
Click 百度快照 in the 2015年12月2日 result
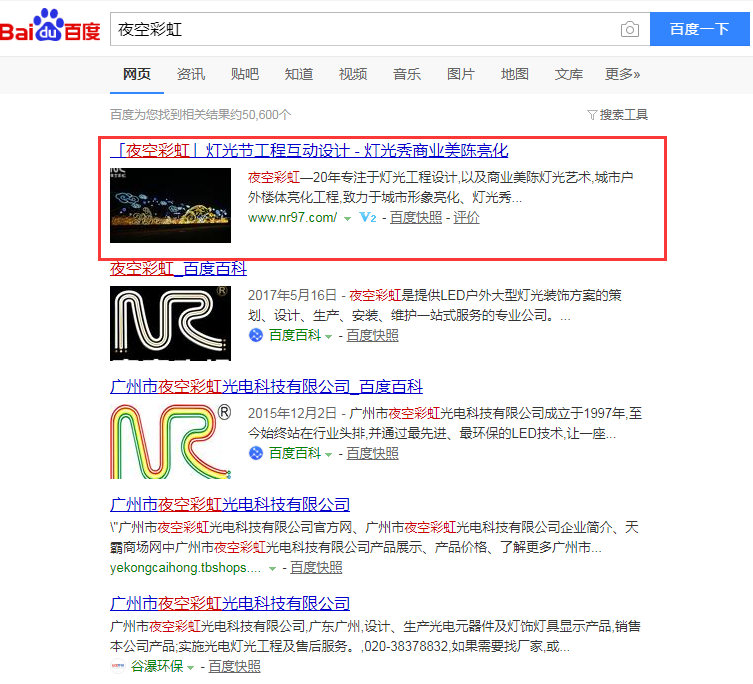tap(373, 453)
